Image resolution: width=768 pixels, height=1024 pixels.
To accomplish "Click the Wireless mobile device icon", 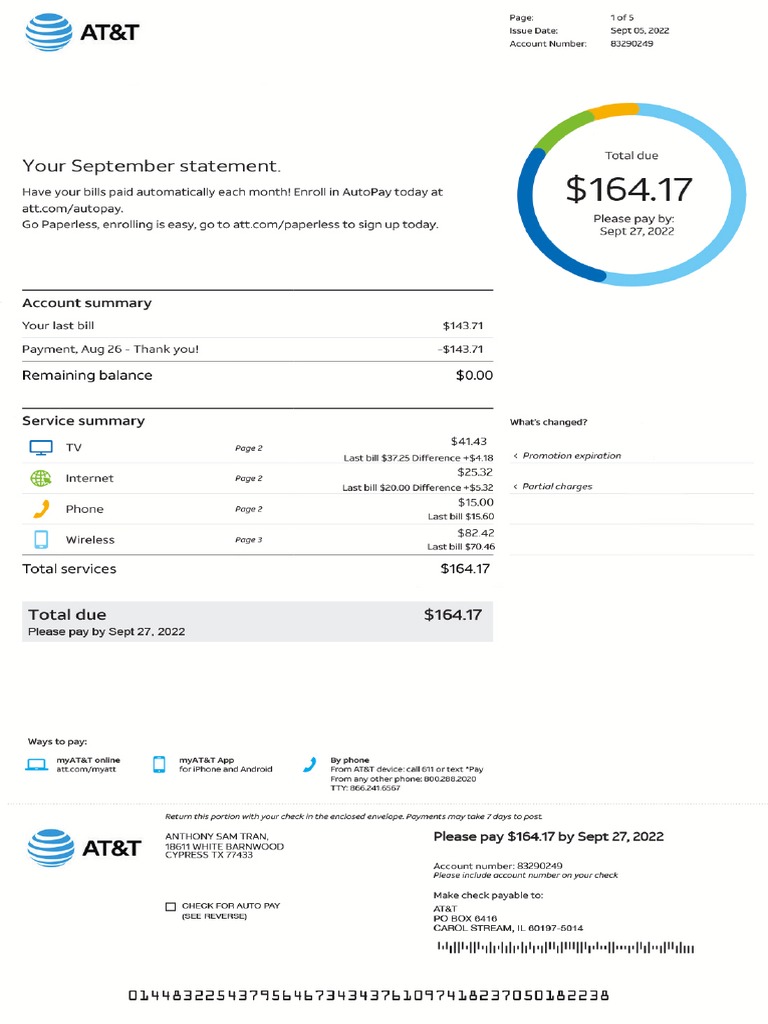I will 41,540.
